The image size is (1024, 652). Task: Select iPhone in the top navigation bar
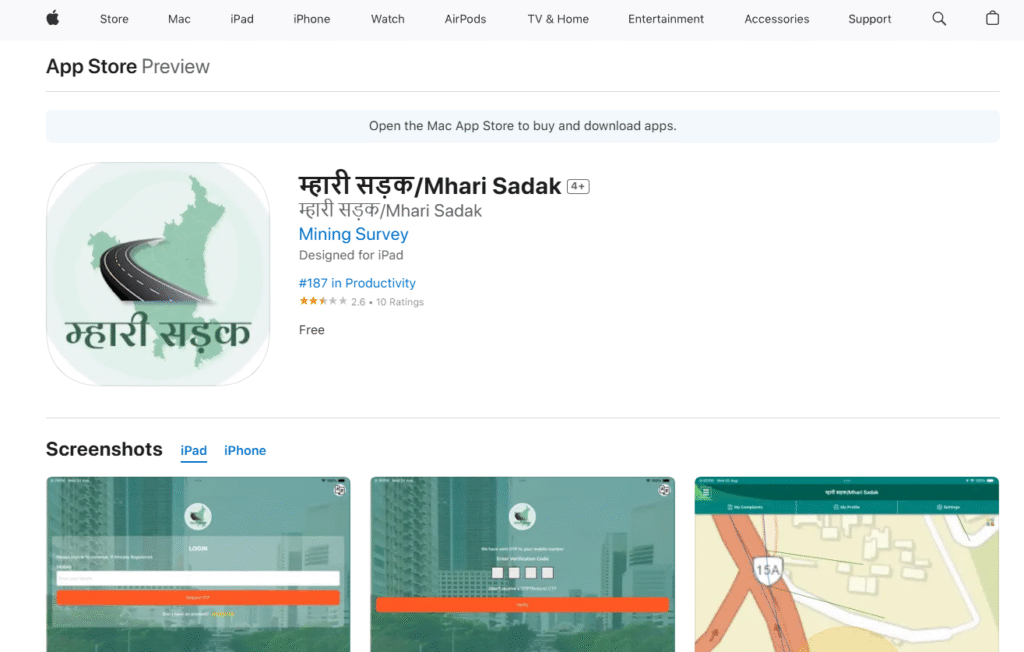click(312, 19)
